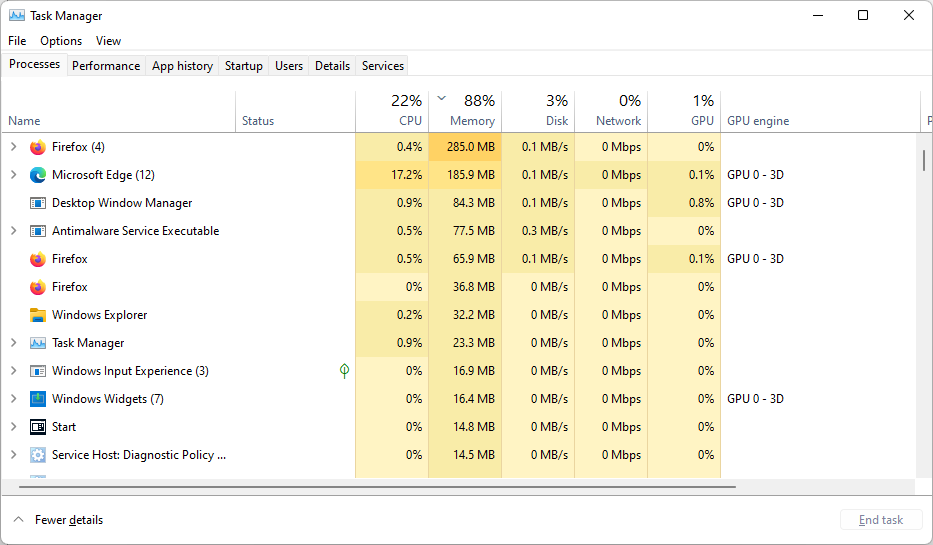Expand Service Host: Diagnostic Policy row
This screenshot has width=933, height=545.
pos(14,454)
